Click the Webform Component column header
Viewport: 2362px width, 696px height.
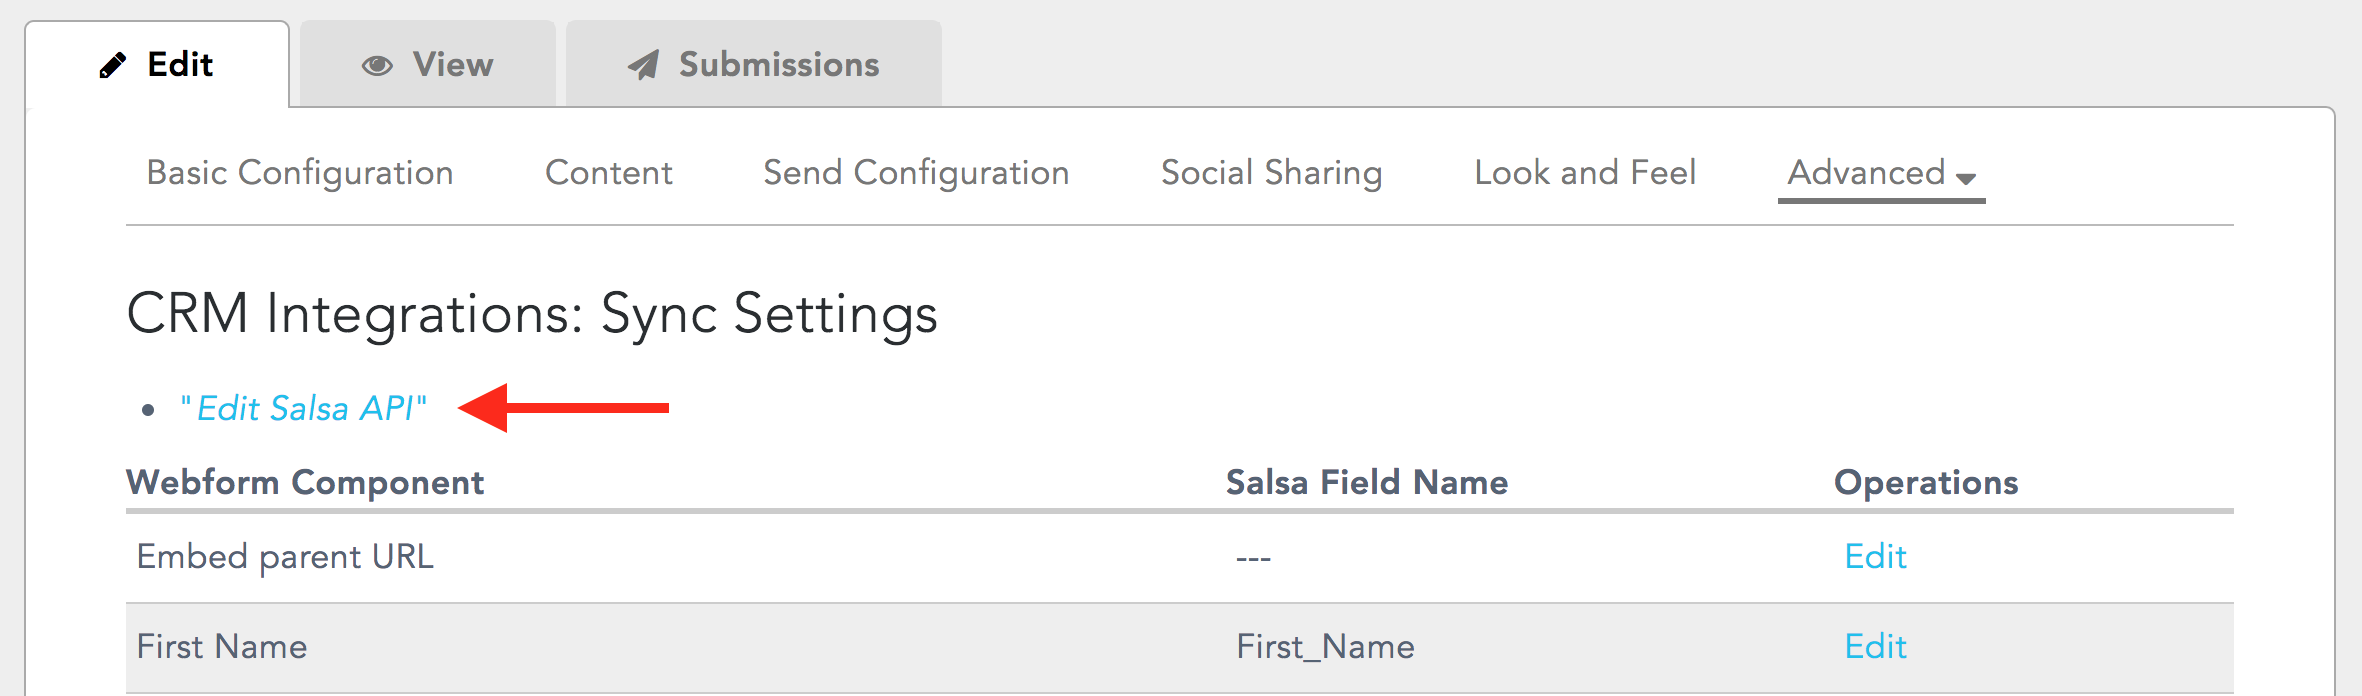click(x=305, y=482)
